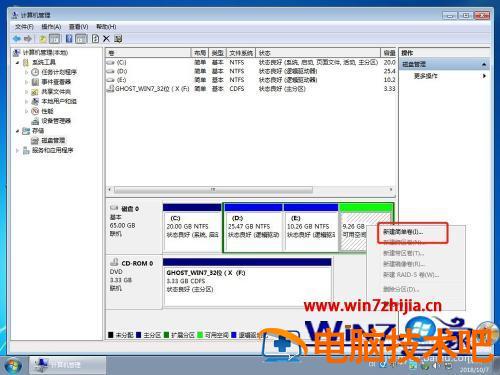Click 更多操作 in the actions pane
The height and width of the screenshot is (375, 500).
pyautogui.click(x=425, y=76)
